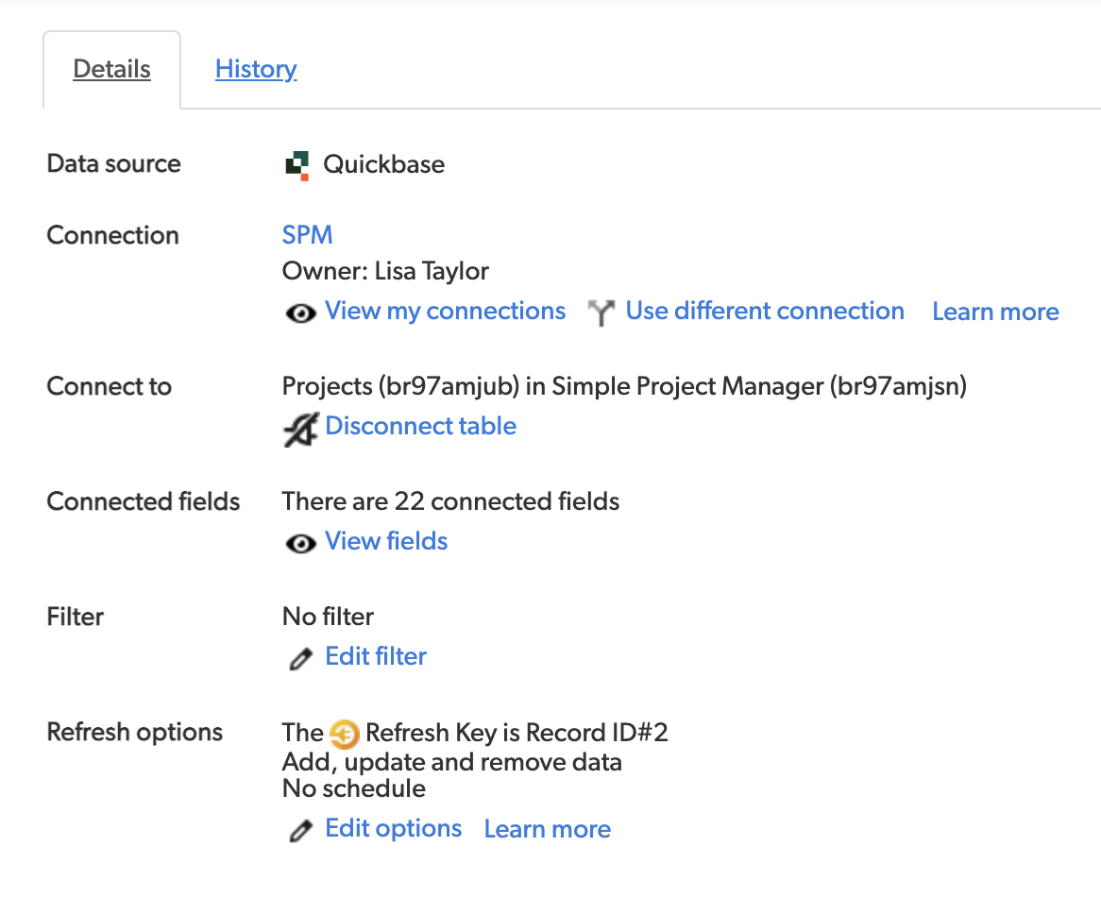Click the Edit filter link
1101x897 pixels.
pos(376,656)
